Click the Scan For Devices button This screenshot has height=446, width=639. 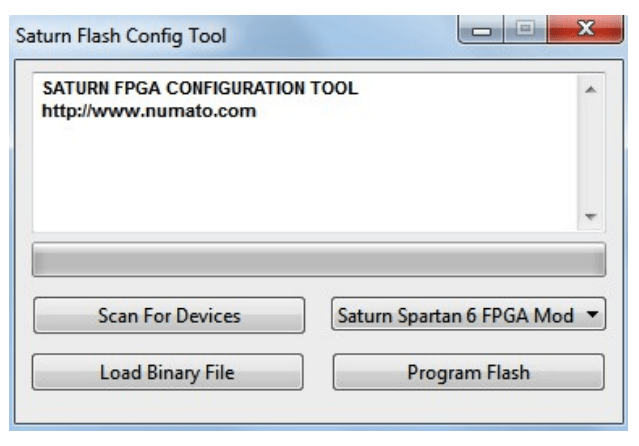tap(168, 315)
